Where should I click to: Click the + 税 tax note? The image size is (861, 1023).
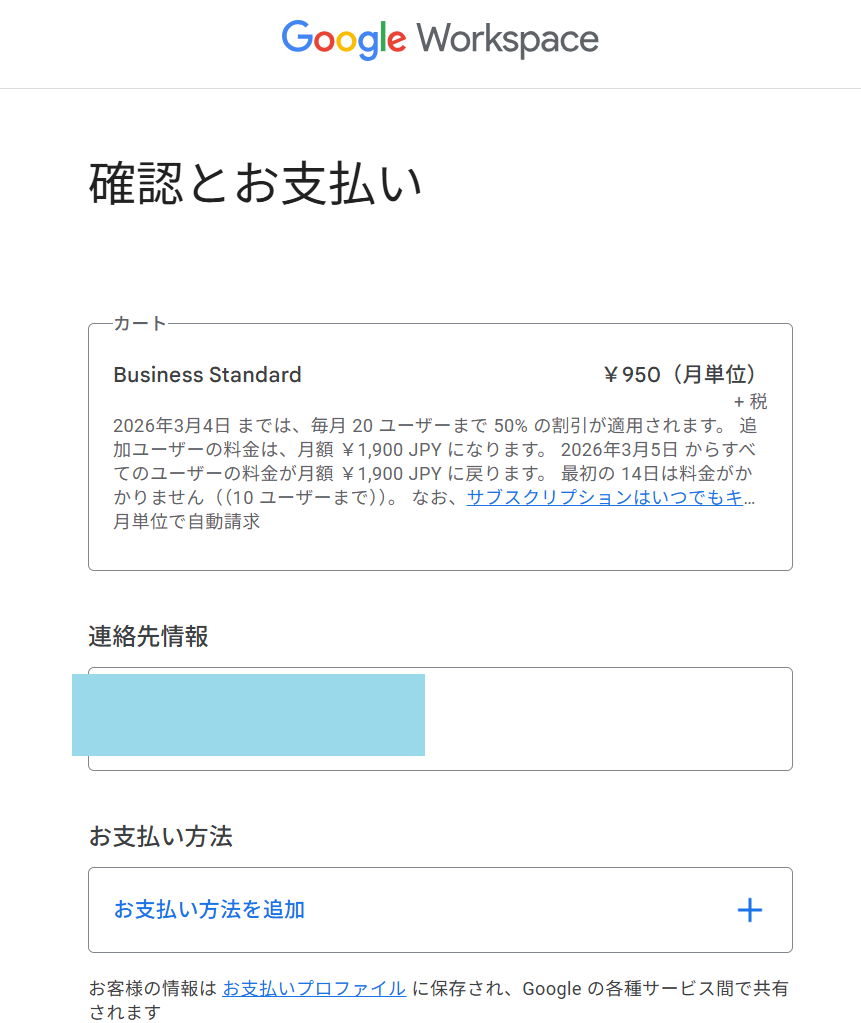[x=750, y=402]
